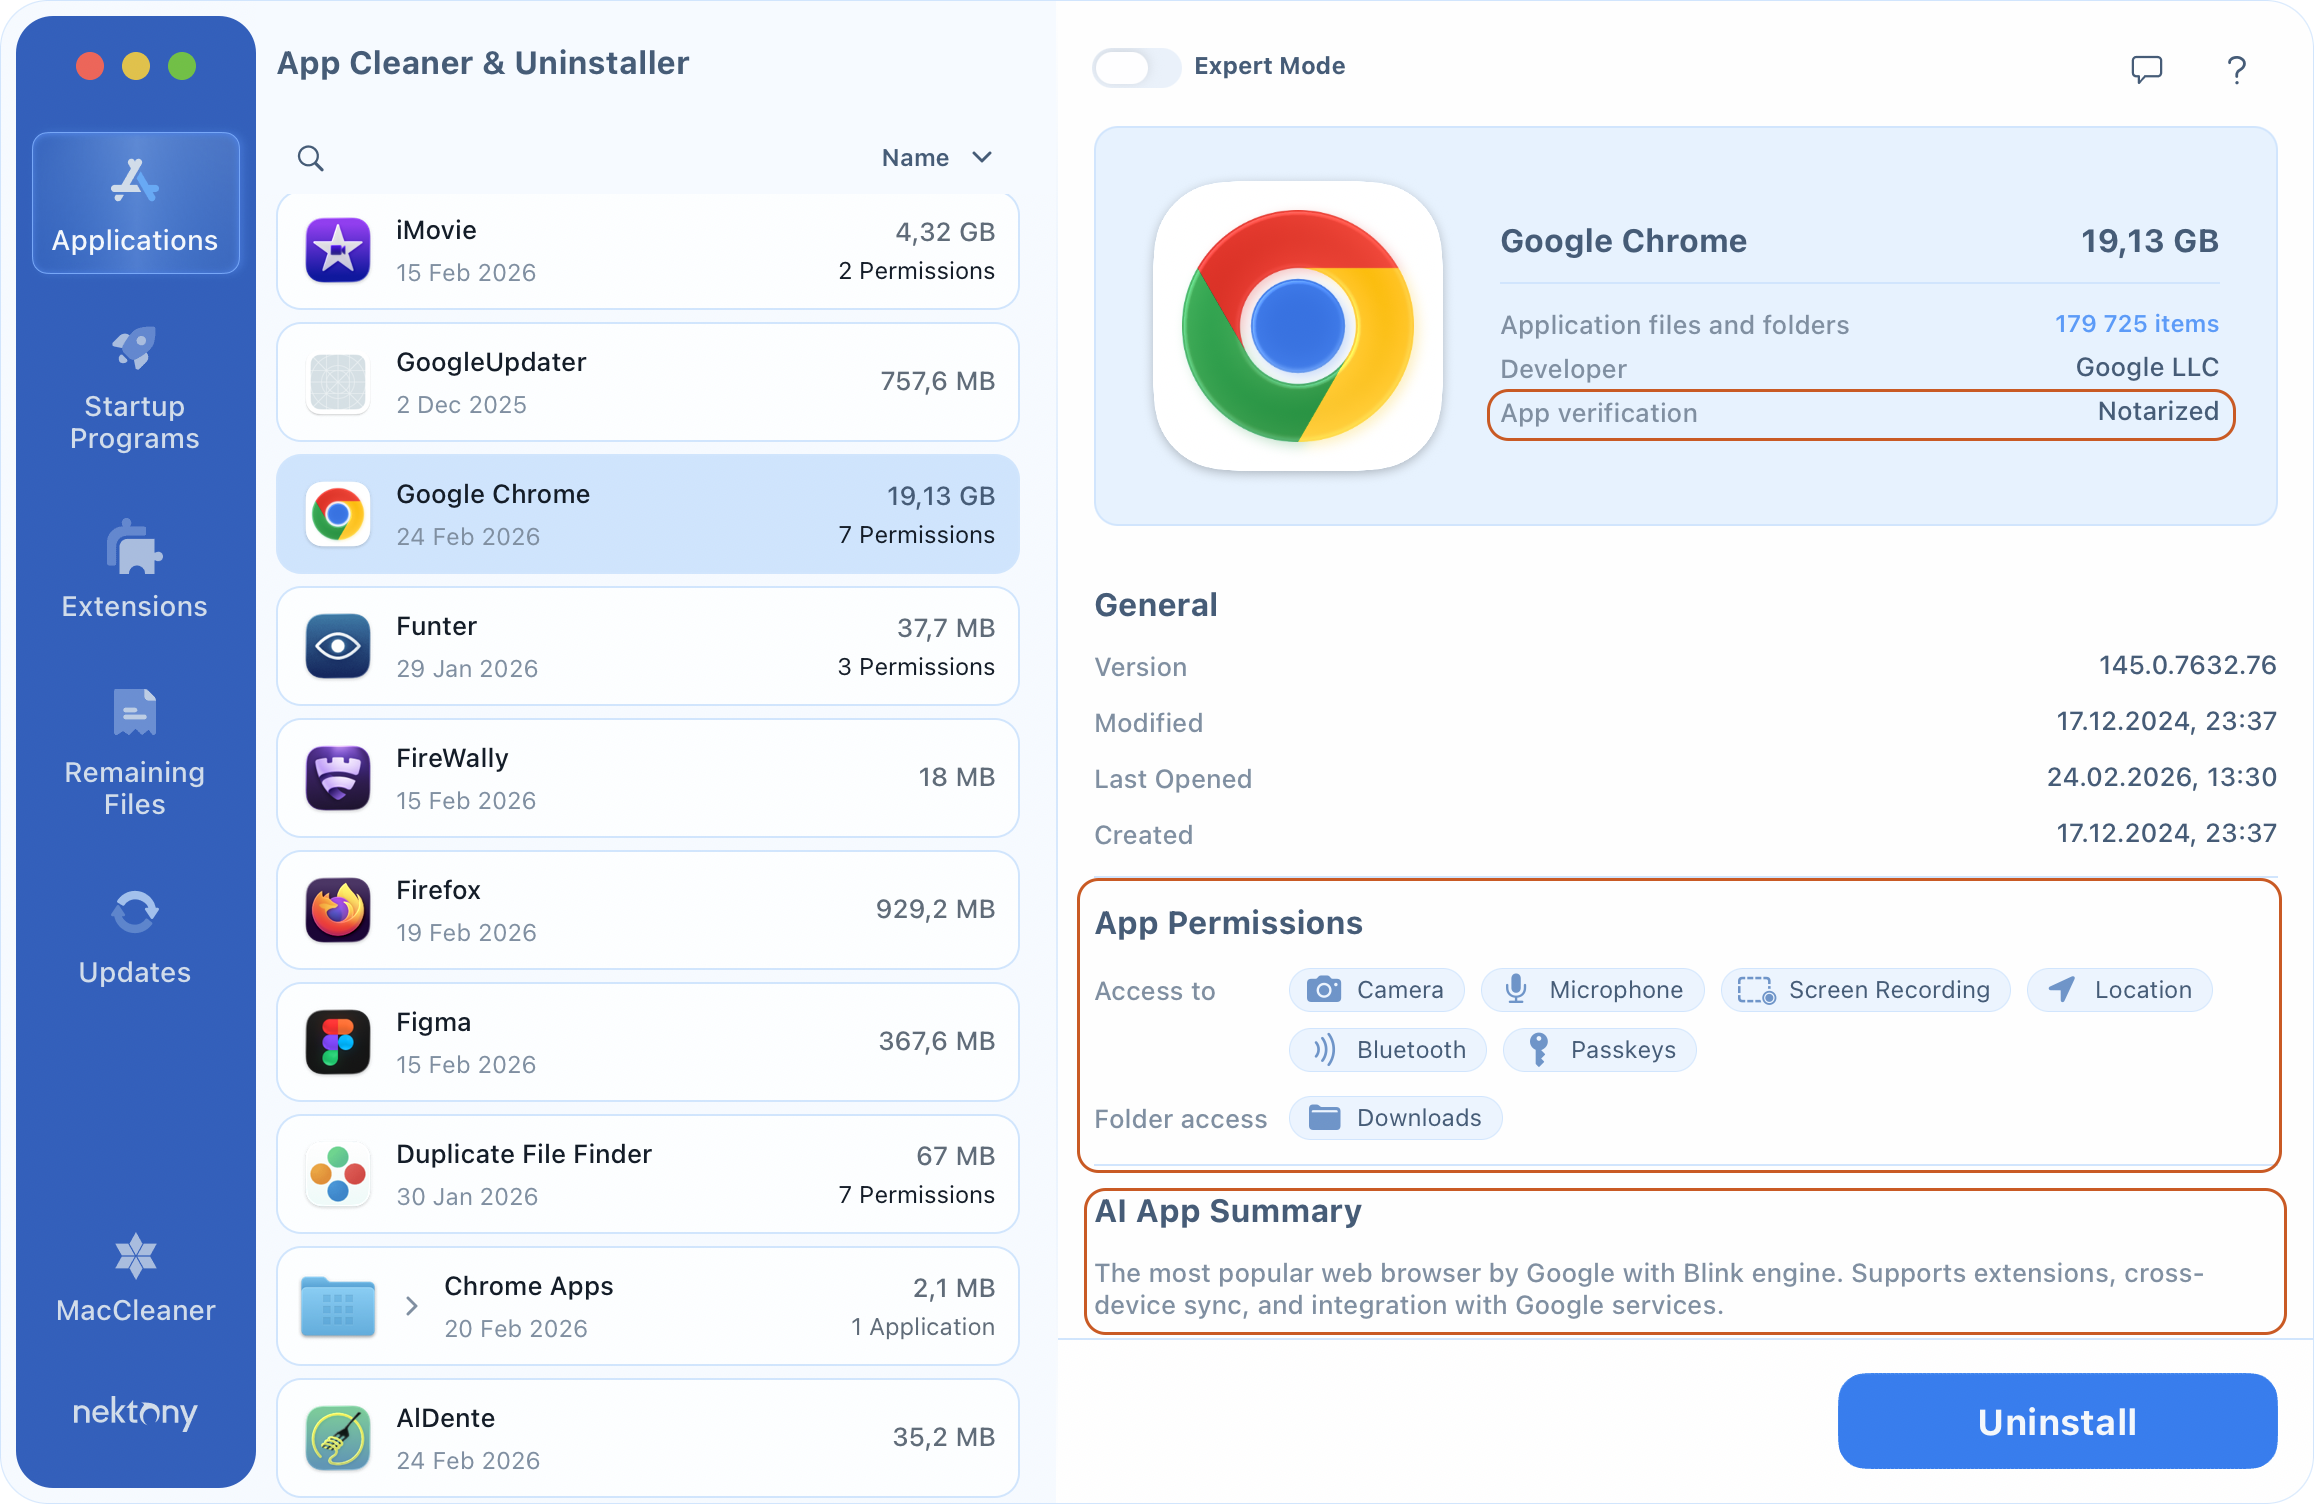Select Duplicate File Finder in the list
This screenshot has width=2314, height=1504.
point(648,1173)
